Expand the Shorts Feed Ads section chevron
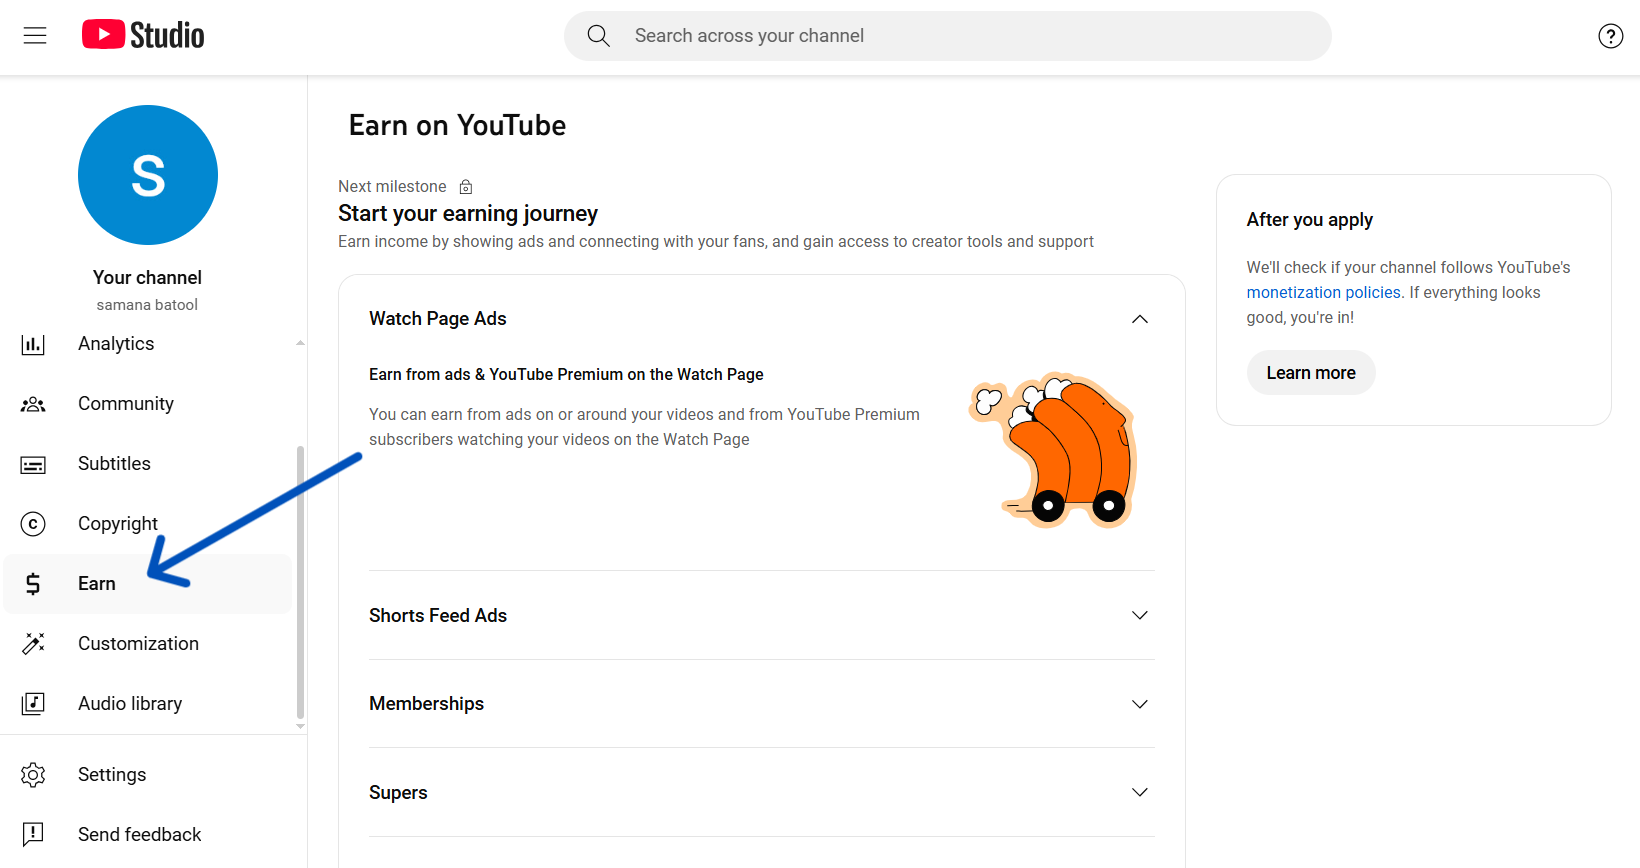 [x=1139, y=615]
